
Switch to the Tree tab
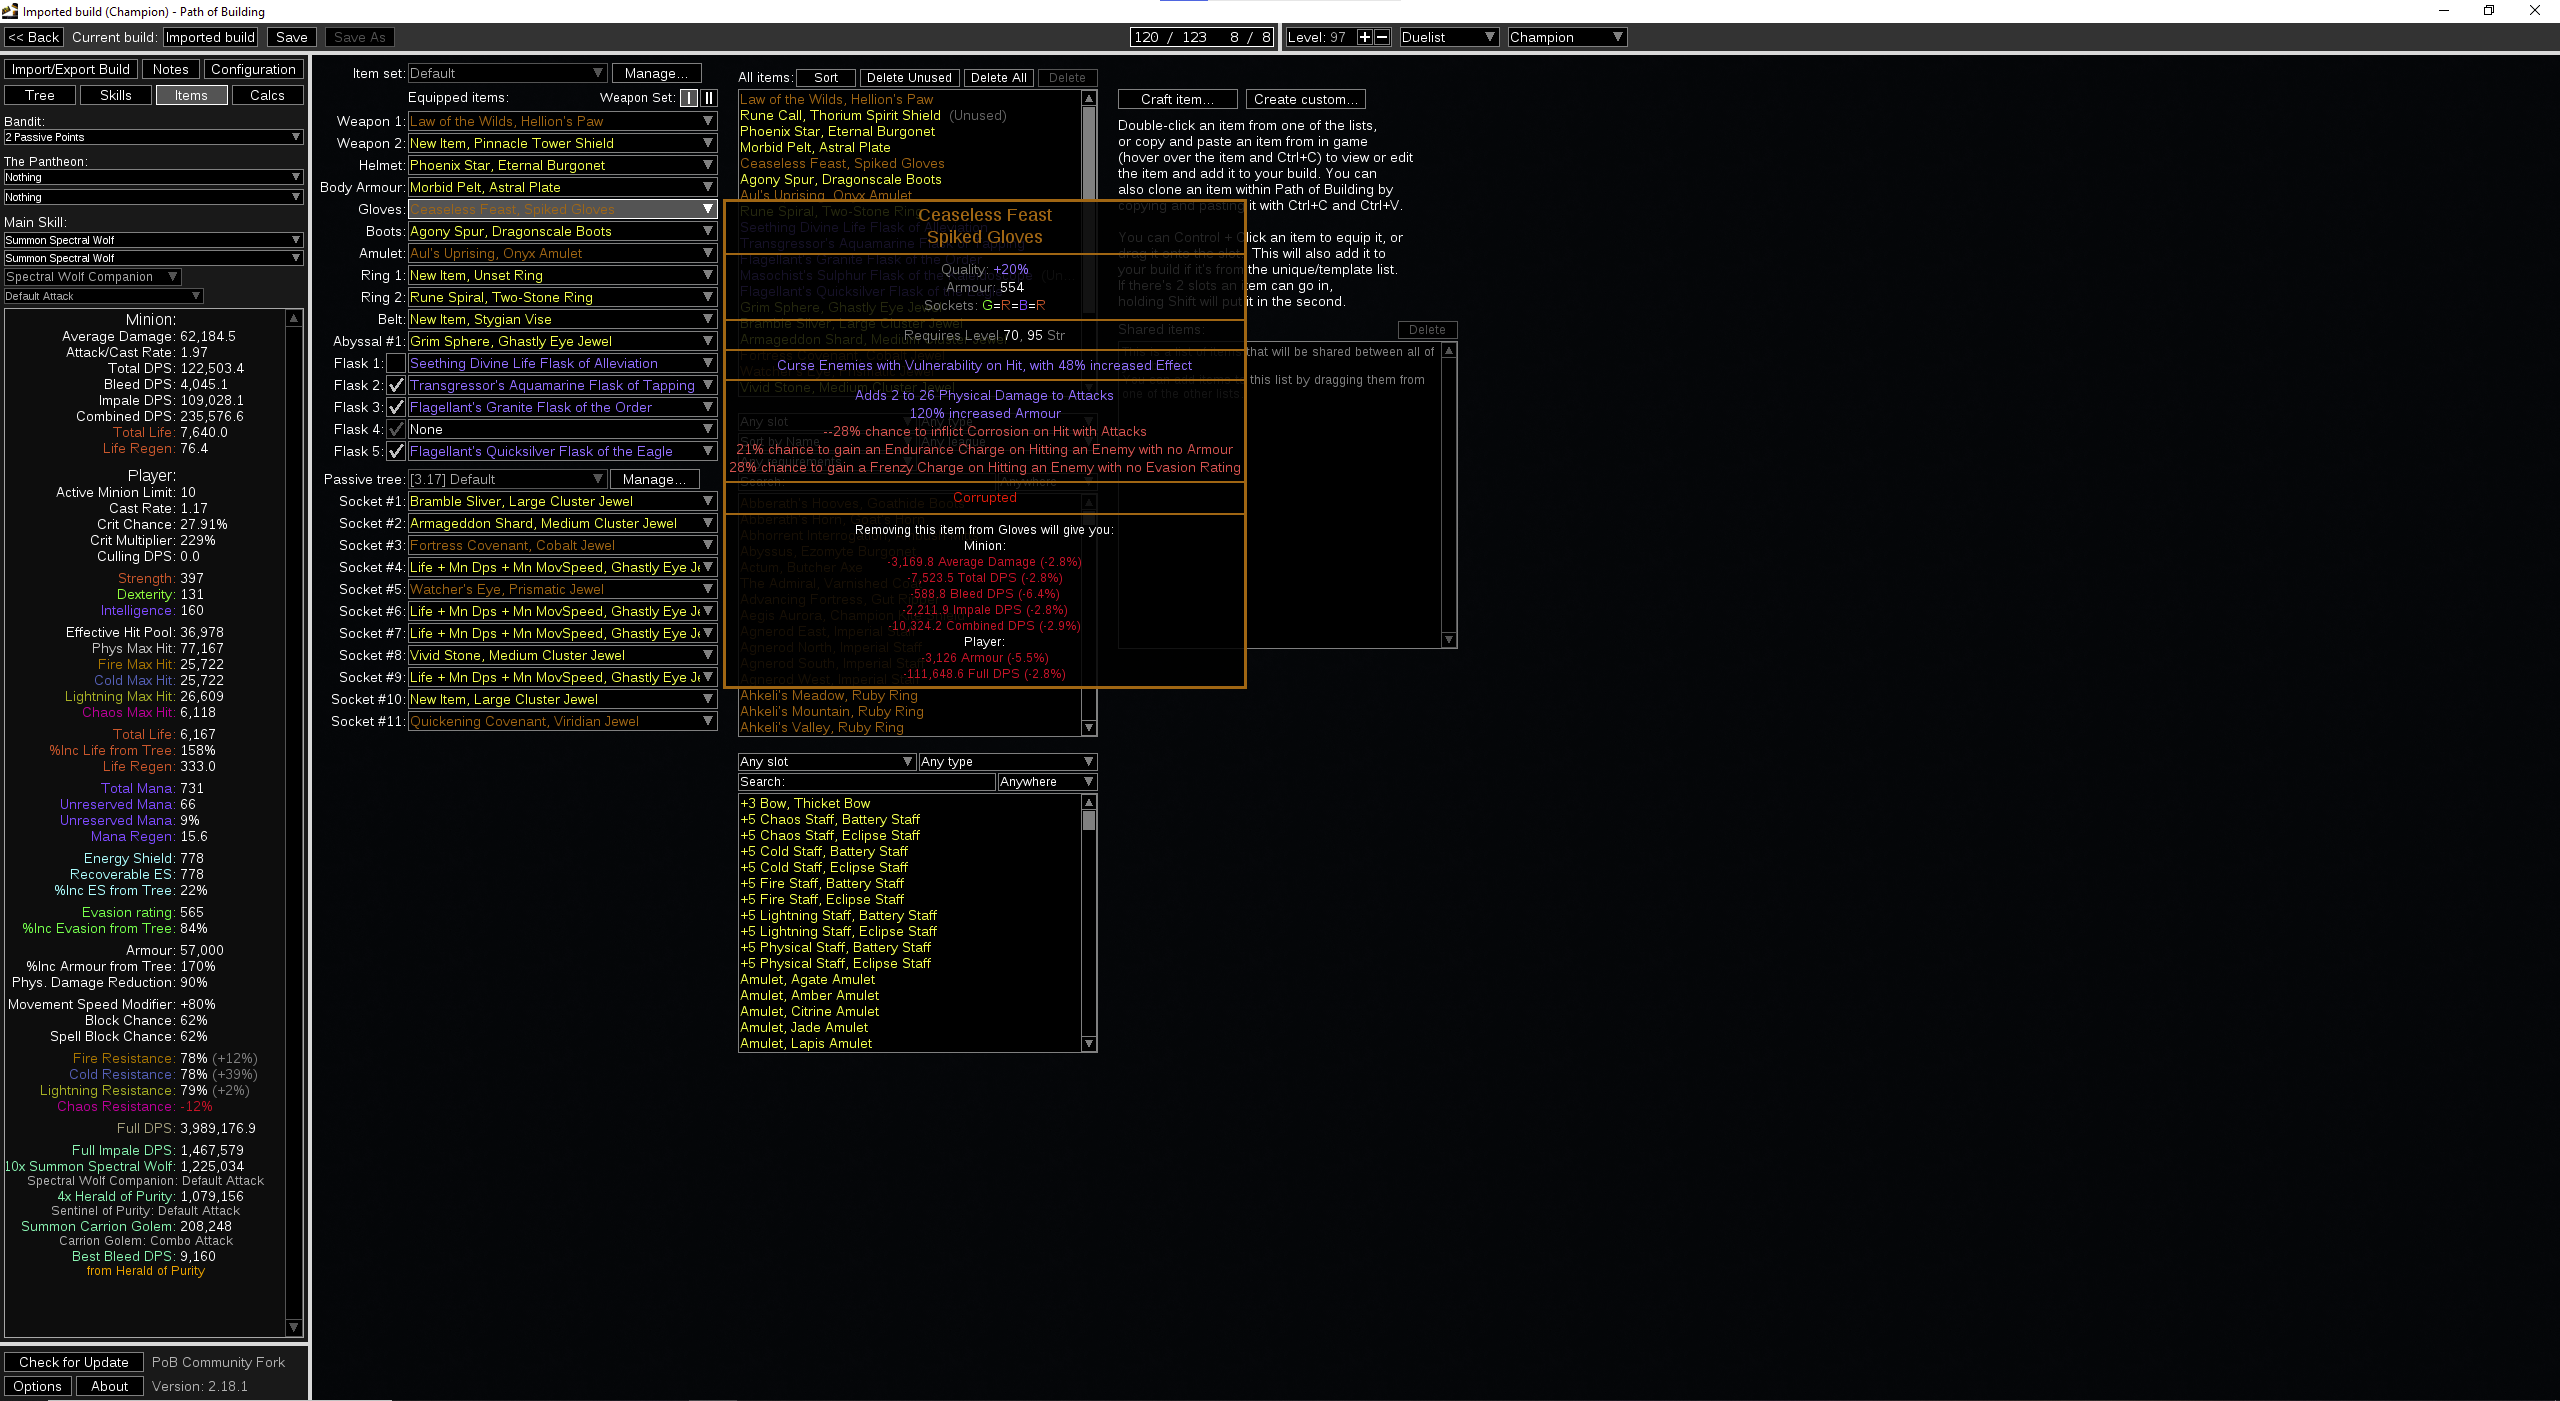click(40, 95)
